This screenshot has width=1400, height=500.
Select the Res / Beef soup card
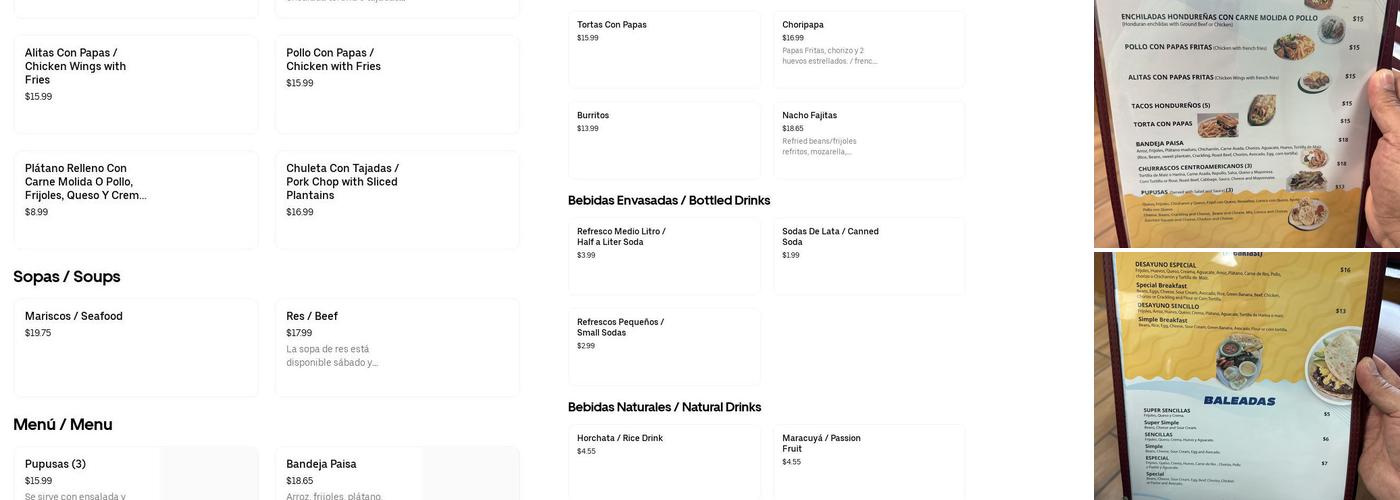tap(396, 347)
